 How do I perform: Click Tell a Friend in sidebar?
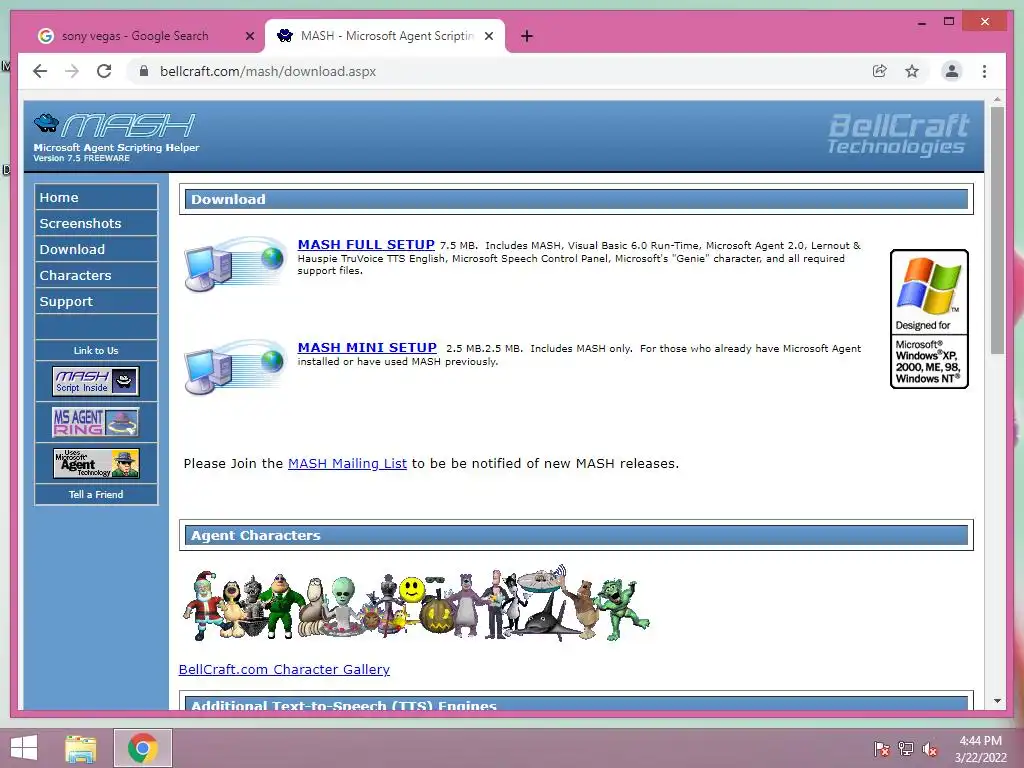pos(96,494)
